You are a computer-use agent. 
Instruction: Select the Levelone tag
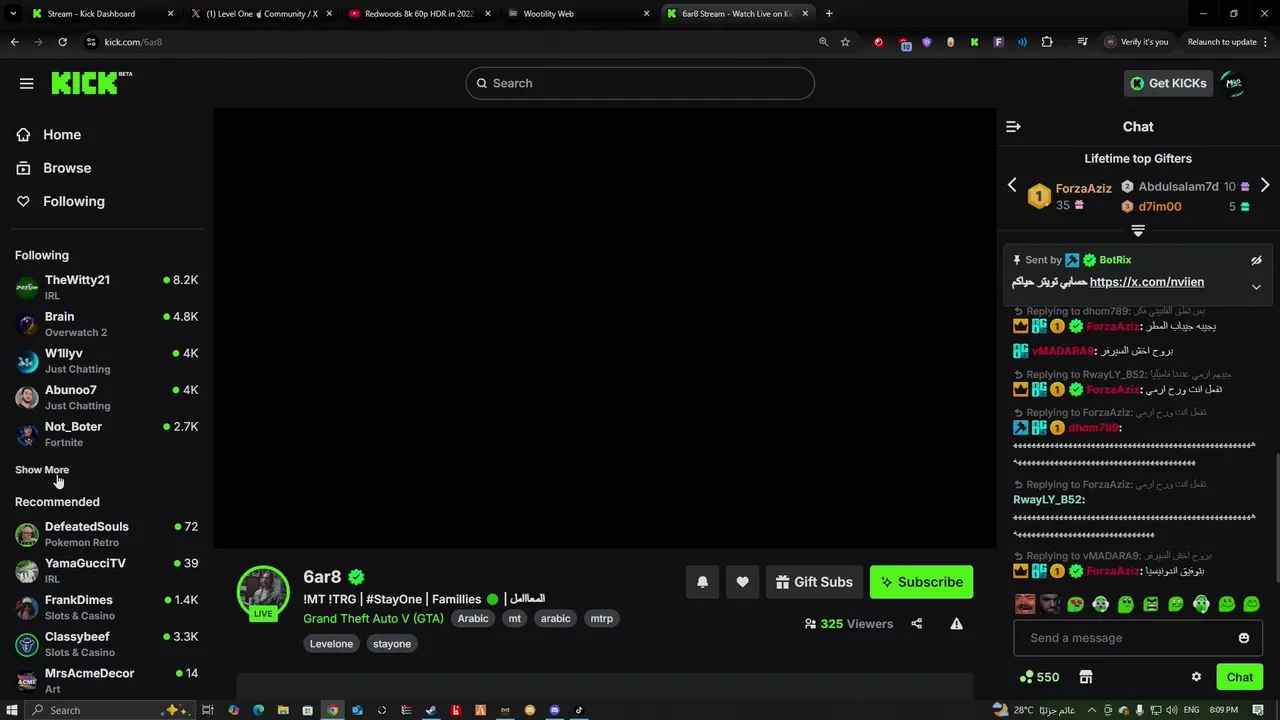331,644
